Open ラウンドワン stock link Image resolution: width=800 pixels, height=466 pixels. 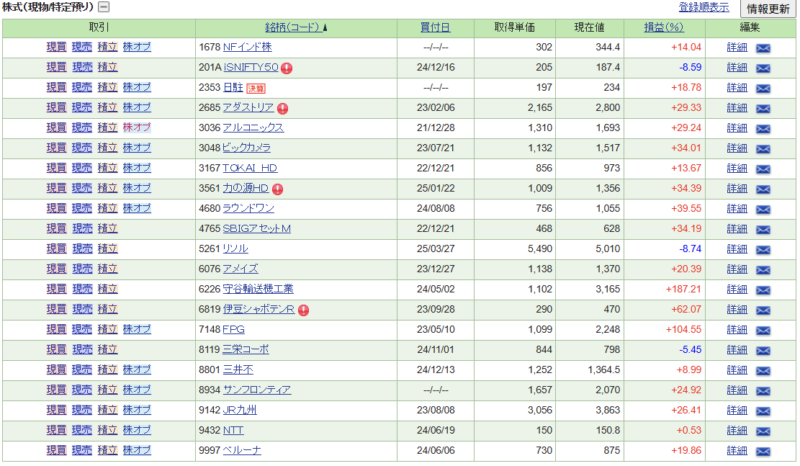tap(248, 208)
